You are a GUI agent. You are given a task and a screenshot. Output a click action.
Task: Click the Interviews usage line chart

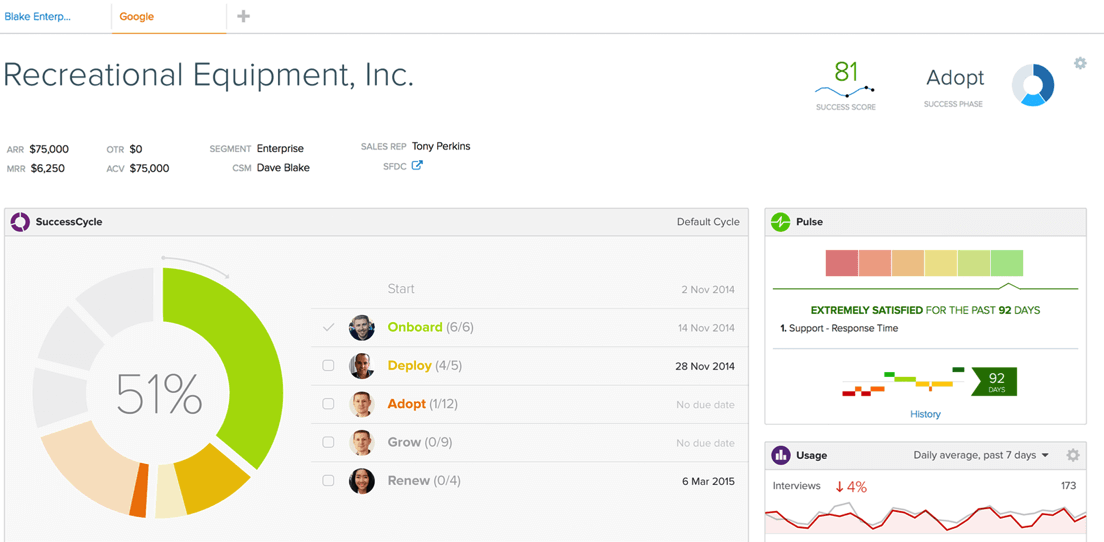(x=925, y=519)
